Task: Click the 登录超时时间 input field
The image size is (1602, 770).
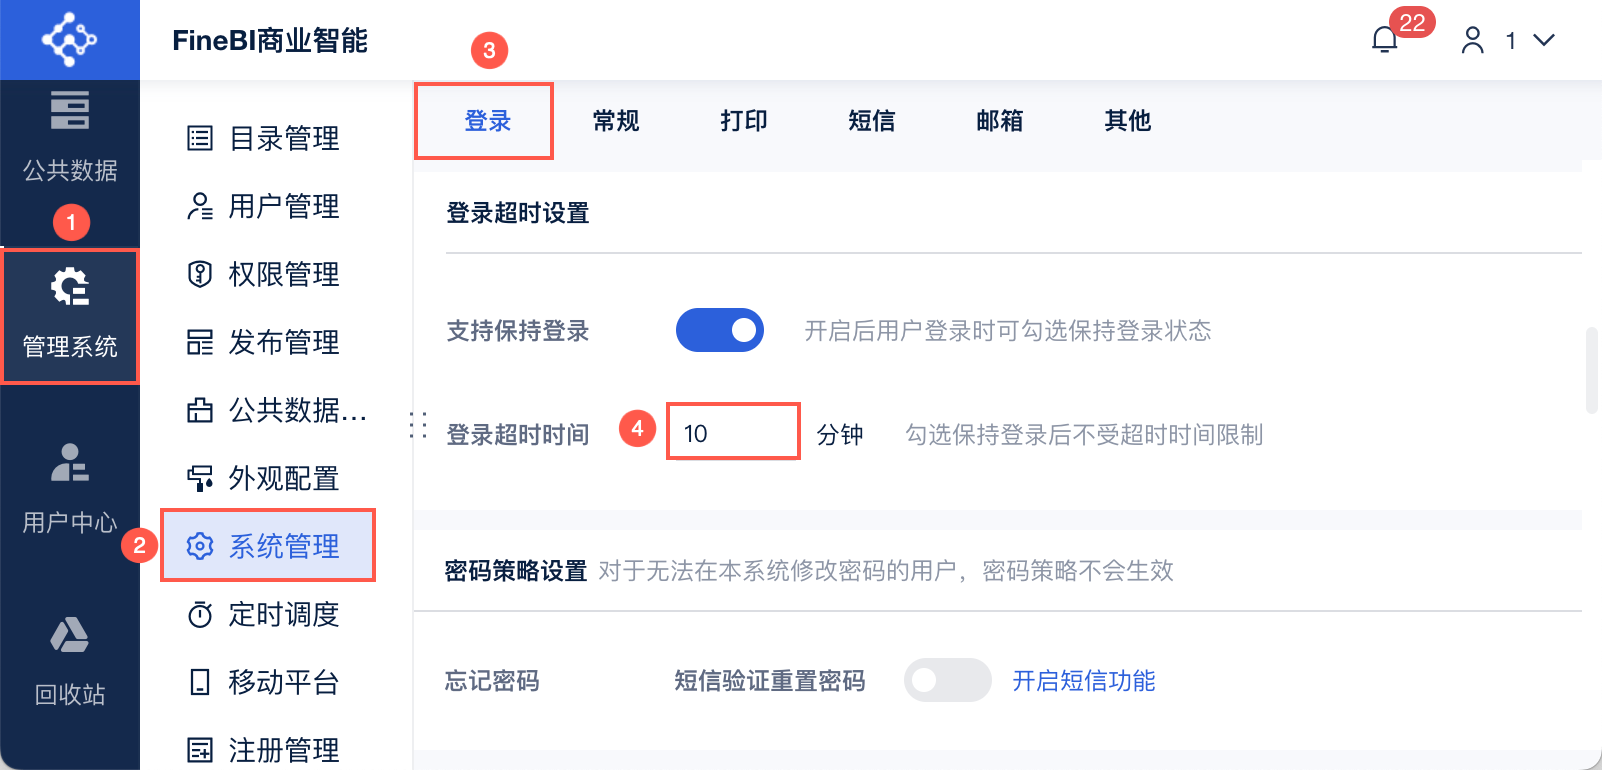Action: (x=733, y=432)
